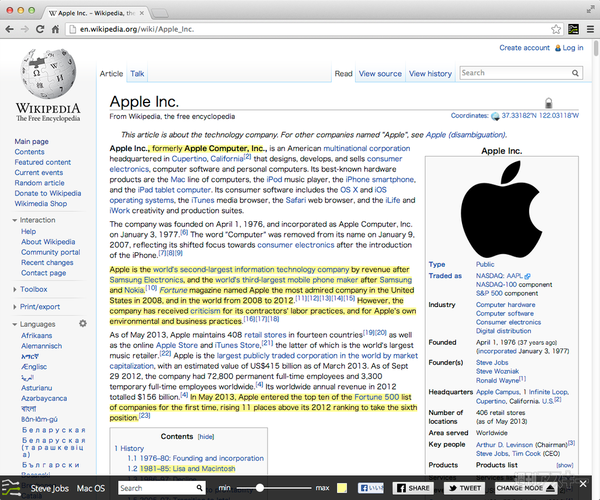Click the Log in link
600x500 pixels.
tap(573, 48)
